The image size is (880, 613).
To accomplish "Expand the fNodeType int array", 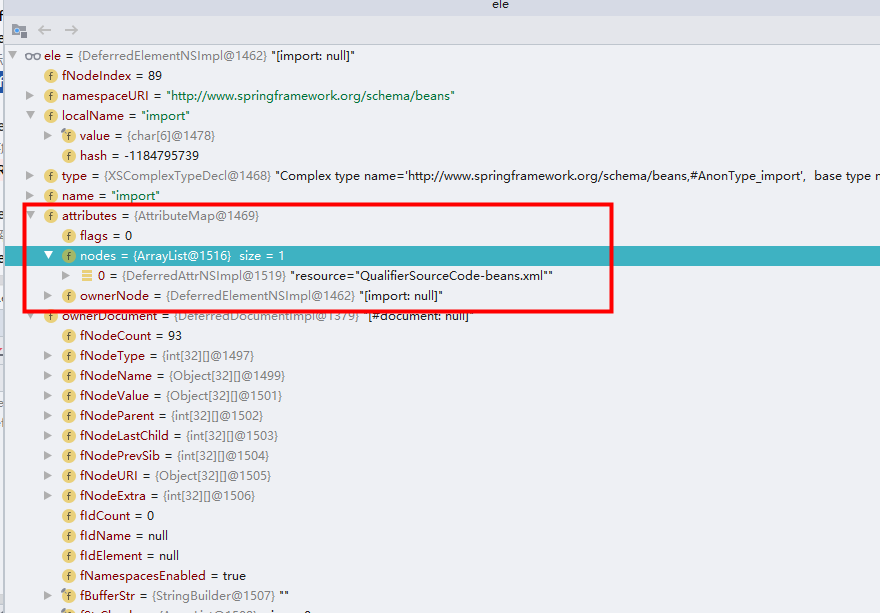I will (x=49, y=356).
